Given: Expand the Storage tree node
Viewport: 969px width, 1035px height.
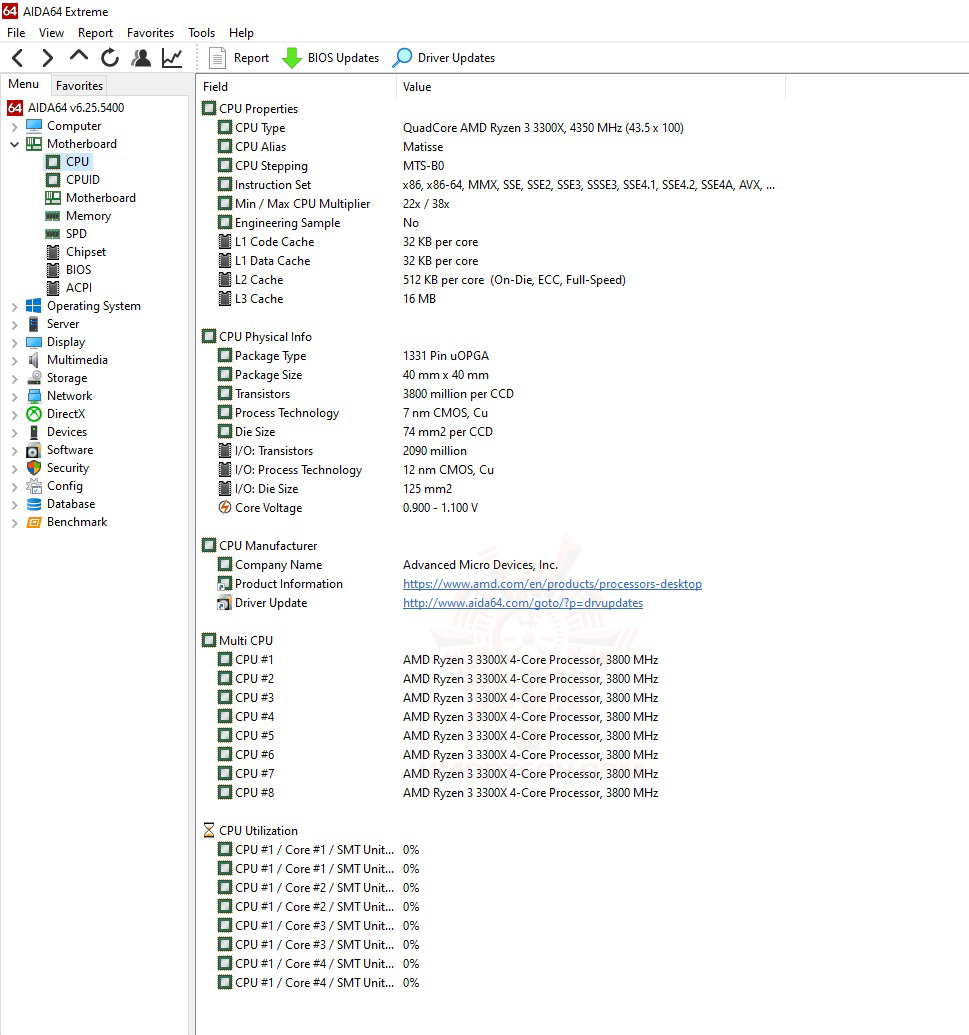Looking at the screenshot, I should [15, 378].
